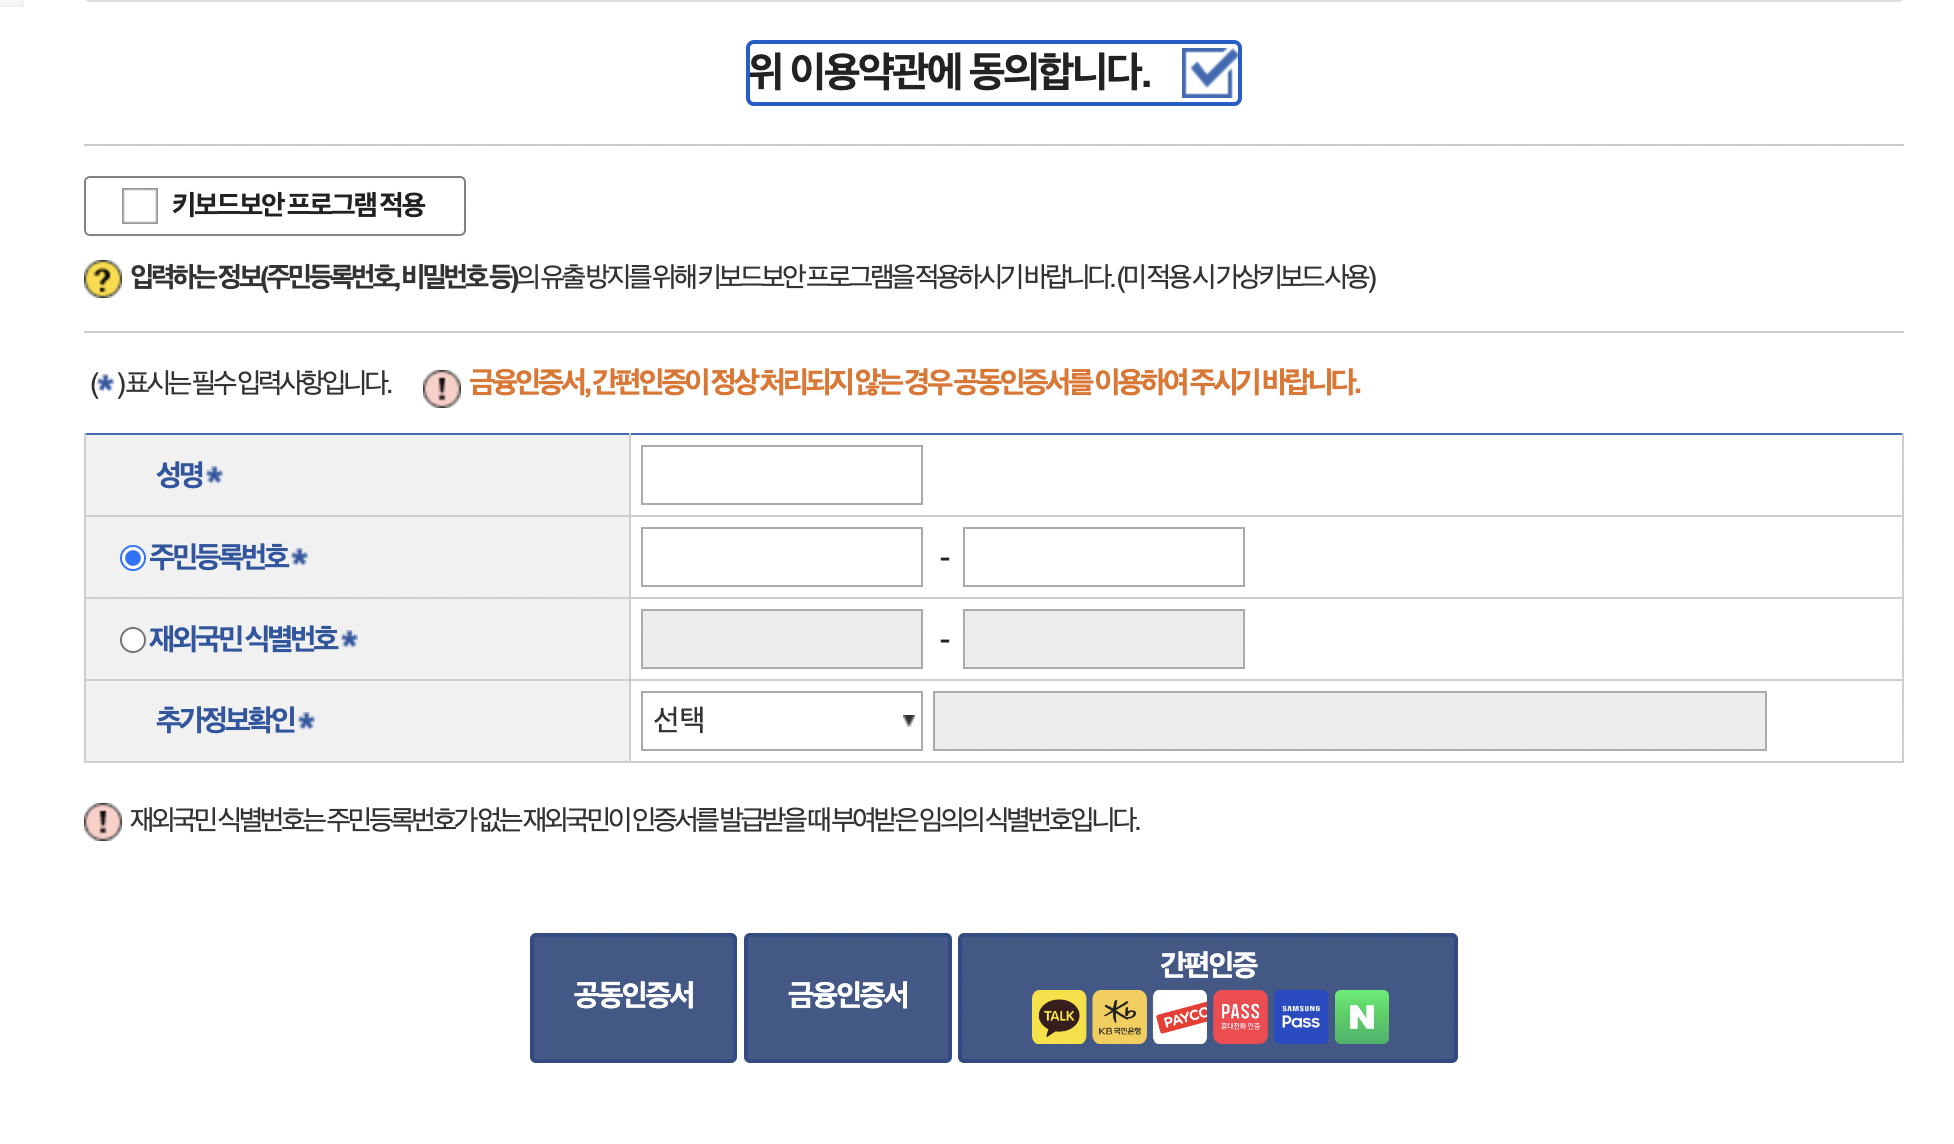Click the red PASS phone authentication icon
This screenshot has width=1954, height=1144.
pyautogui.click(x=1240, y=1017)
